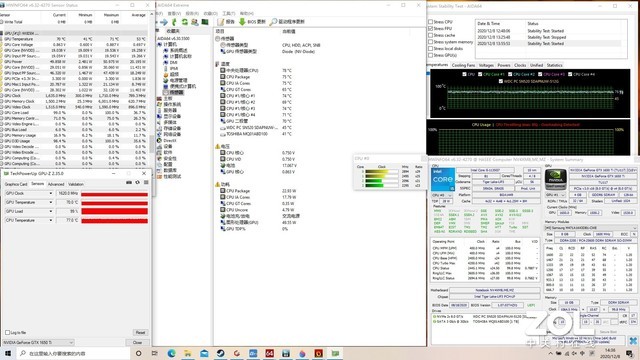Click the Windows taskbar search box
Viewport: 640px width, 360px height.
coord(73,353)
